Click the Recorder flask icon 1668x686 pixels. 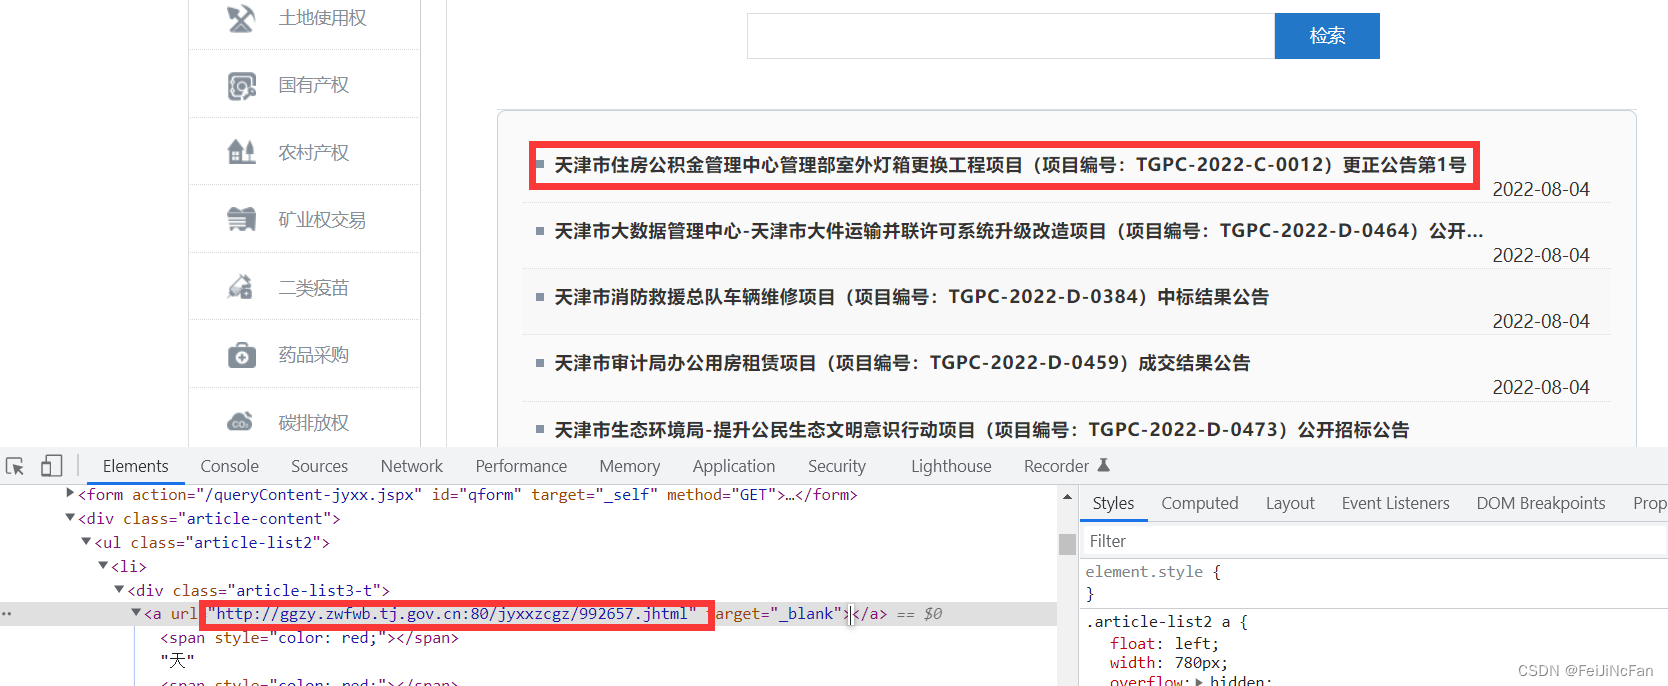[x=1104, y=465]
